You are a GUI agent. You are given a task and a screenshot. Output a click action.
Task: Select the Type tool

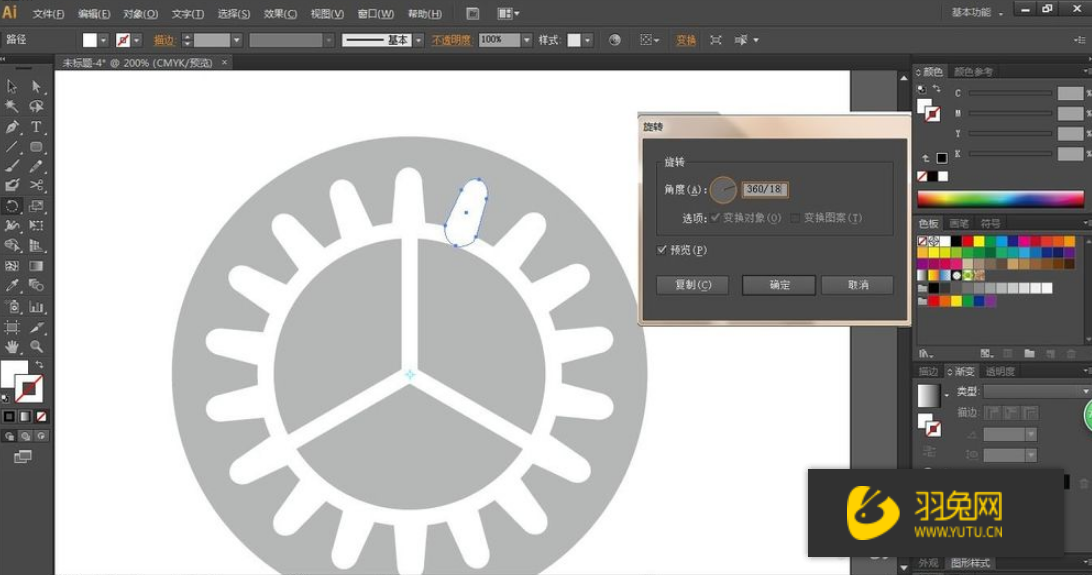(36, 127)
